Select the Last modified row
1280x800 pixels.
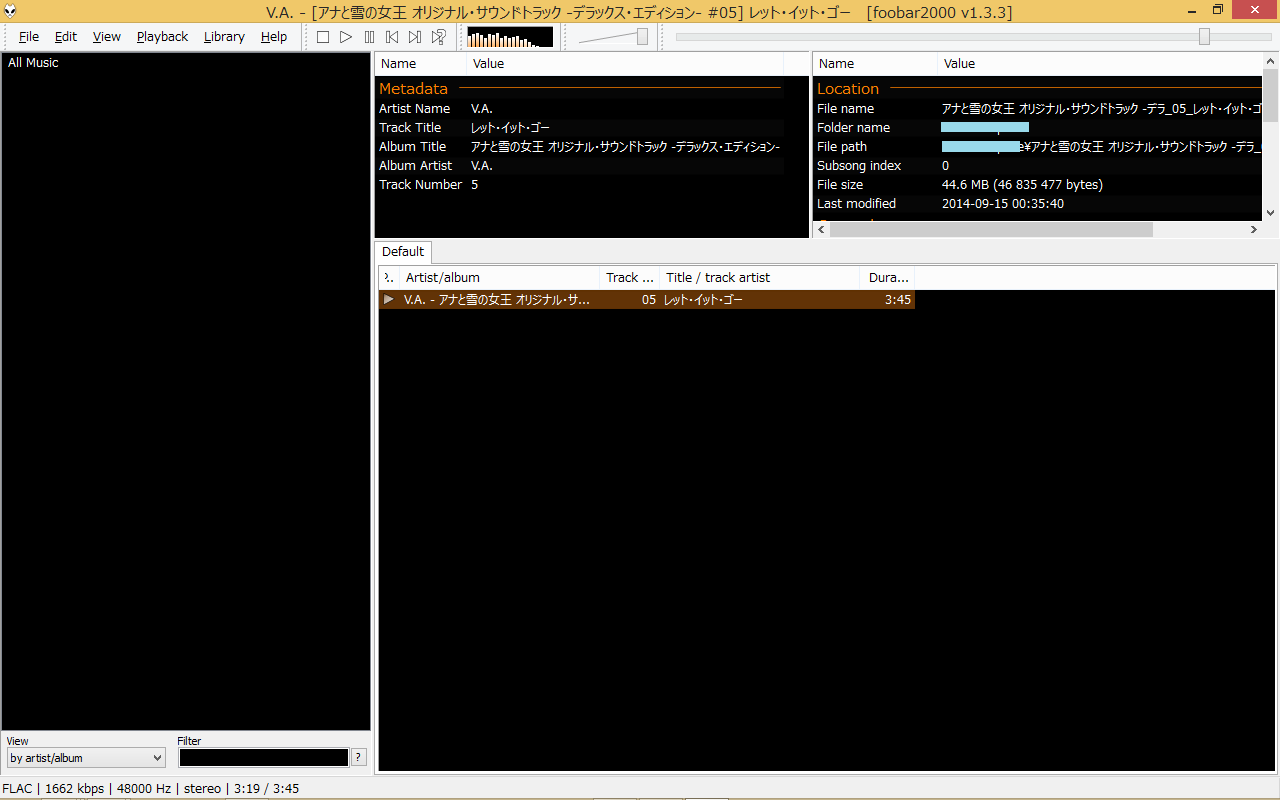[1038, 204]
